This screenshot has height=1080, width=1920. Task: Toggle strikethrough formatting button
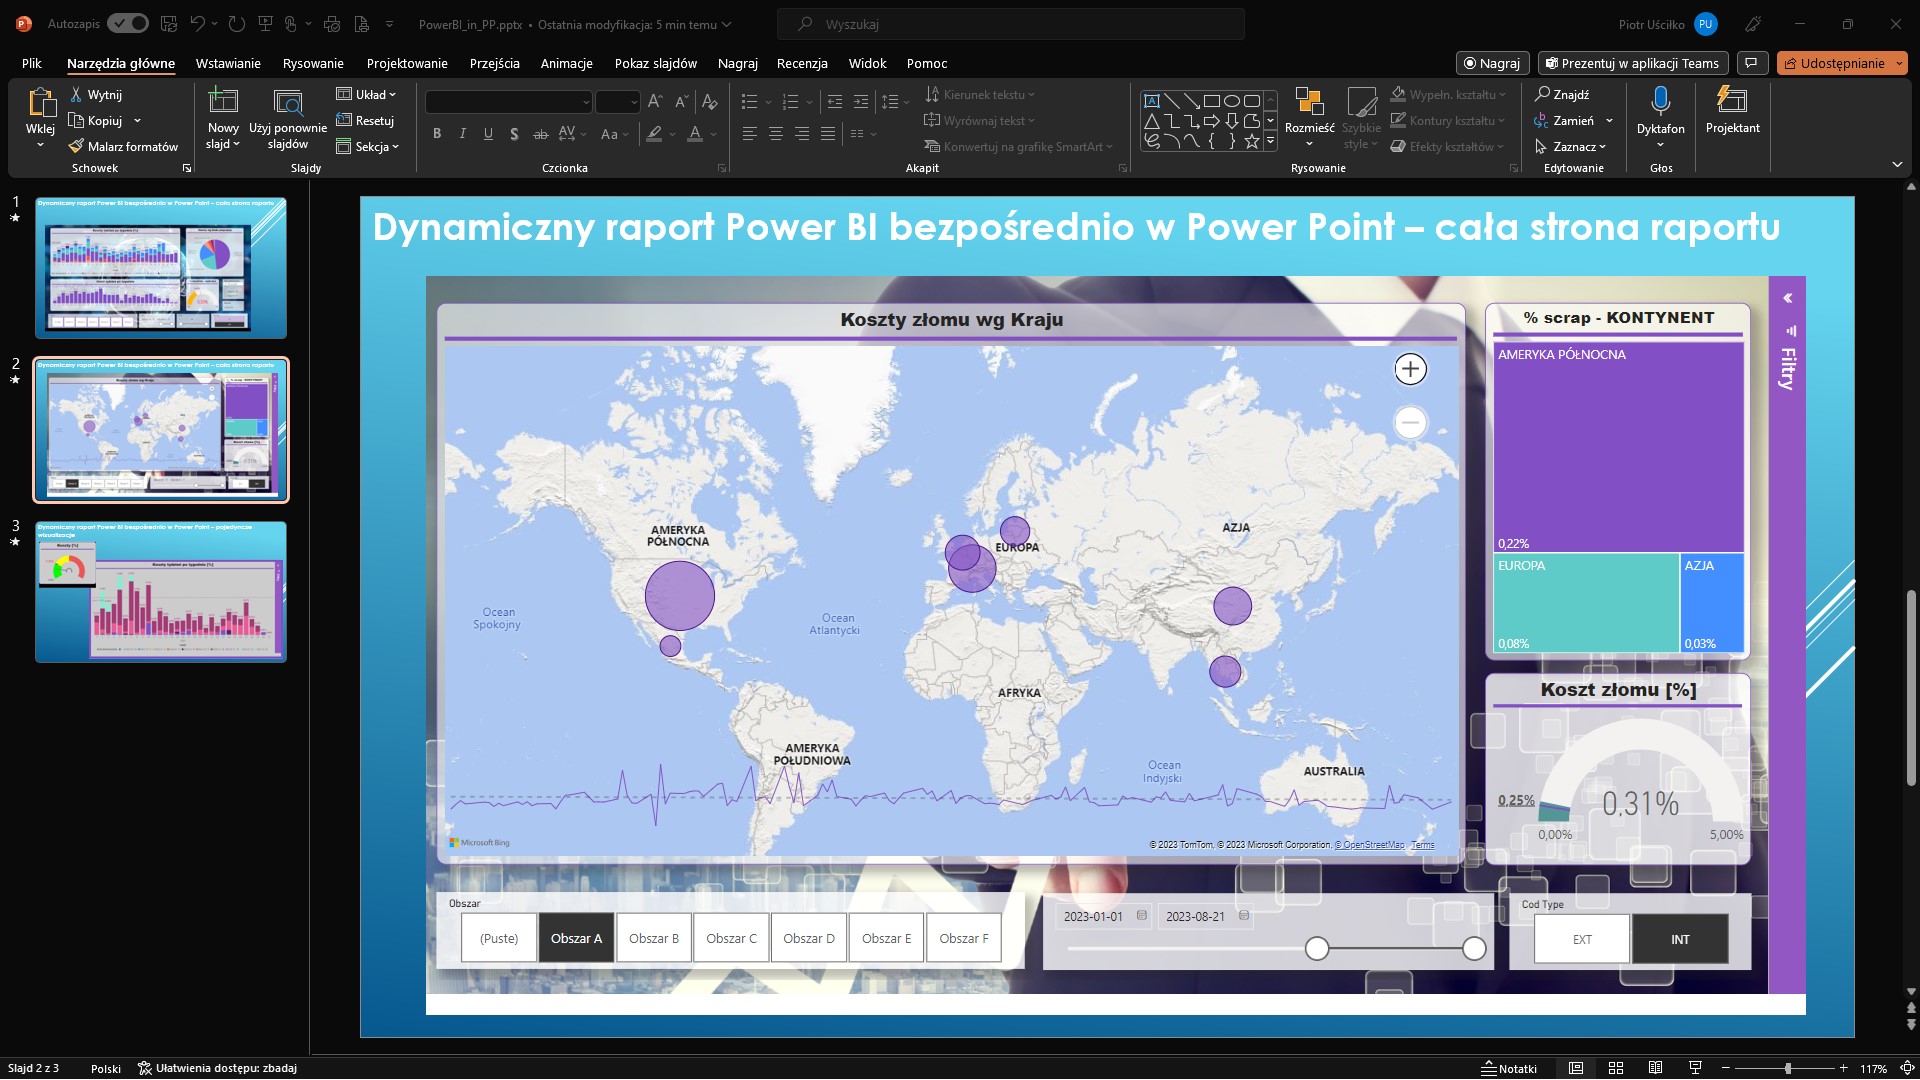pyautogui.click(x=540, y=133)
